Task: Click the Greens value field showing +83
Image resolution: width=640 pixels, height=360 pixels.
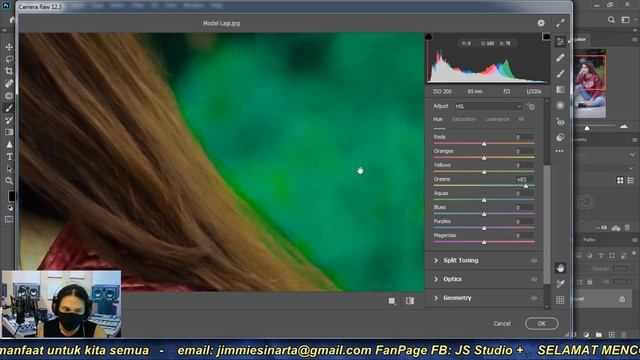Action: [x=524, y=180]
